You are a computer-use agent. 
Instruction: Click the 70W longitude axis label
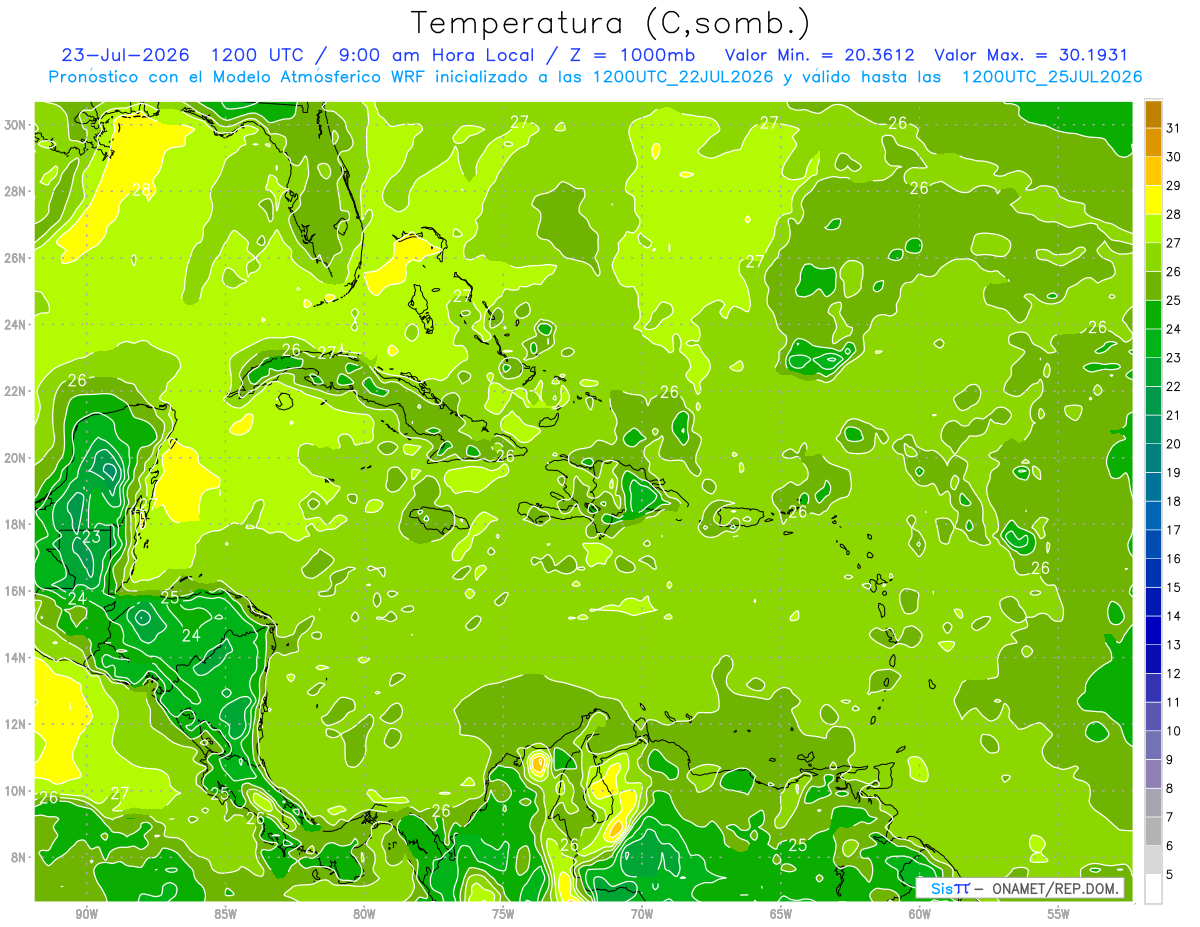click(x=642, y=914)
